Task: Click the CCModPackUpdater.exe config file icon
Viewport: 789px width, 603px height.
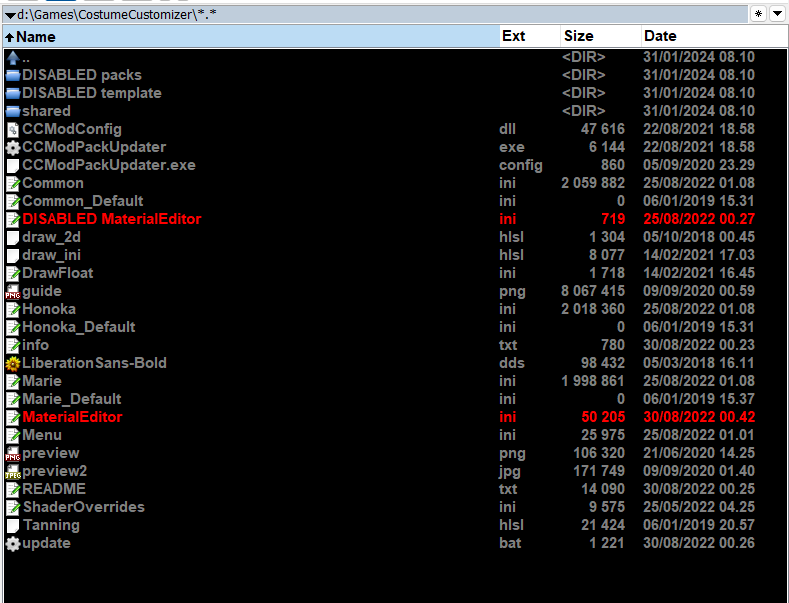Action: [13, 166]
